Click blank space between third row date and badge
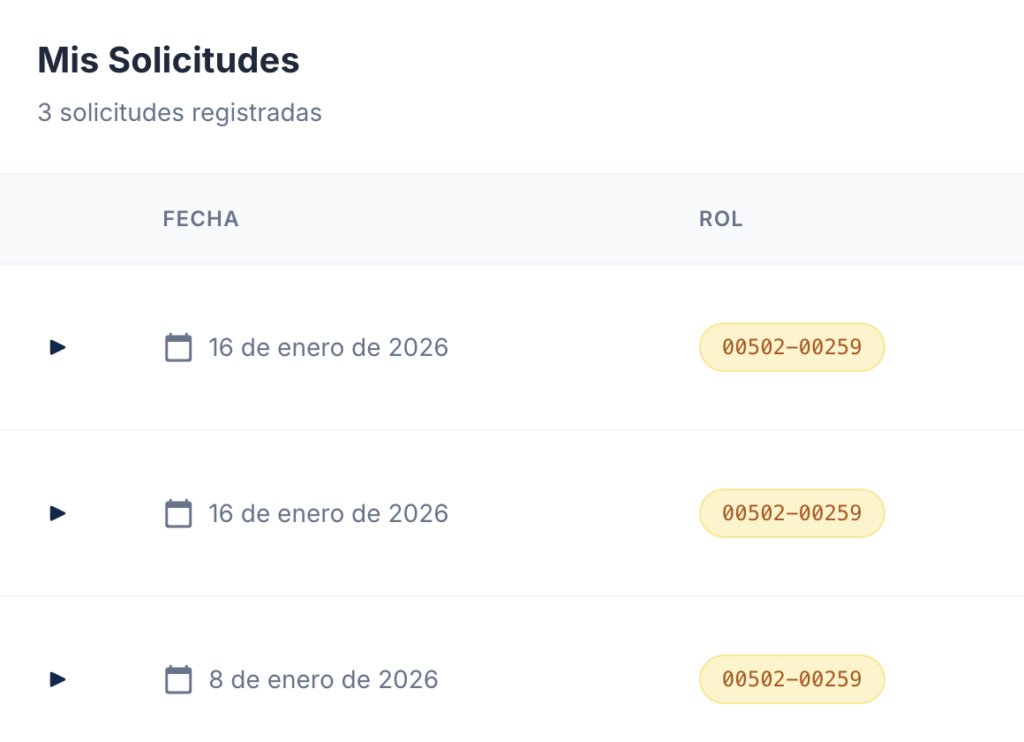Image resolution: width=1024 pixels, height=742 pixels. point(570,680)
